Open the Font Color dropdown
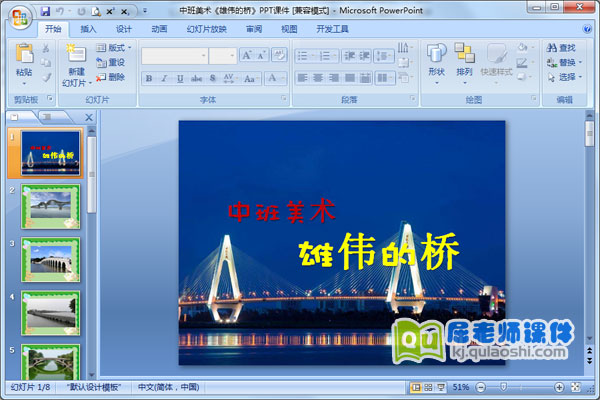Viewport: 600px width, 400px height. (x=276, y=78)
